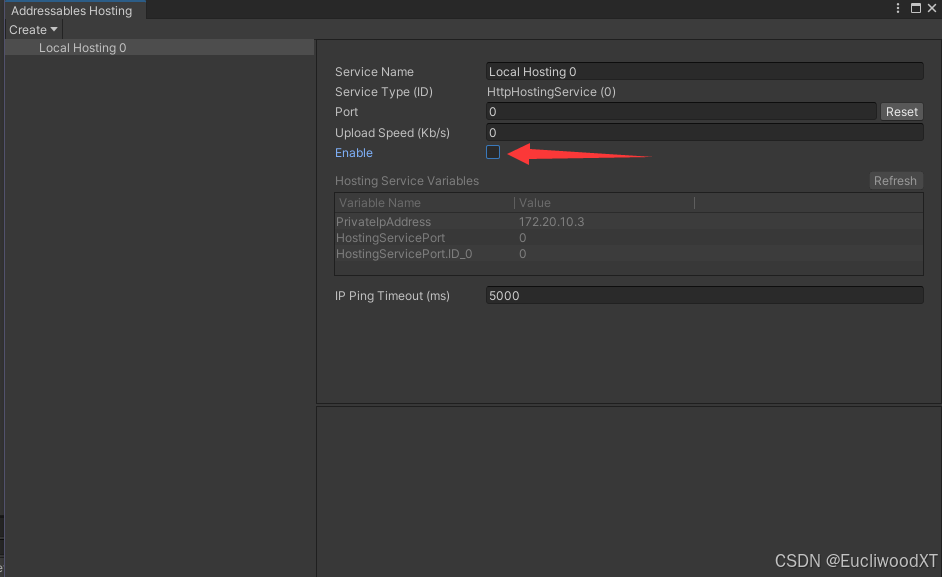The image size is (942, 577).
Task: Click the Reset button next to Port
Action: 900,111
